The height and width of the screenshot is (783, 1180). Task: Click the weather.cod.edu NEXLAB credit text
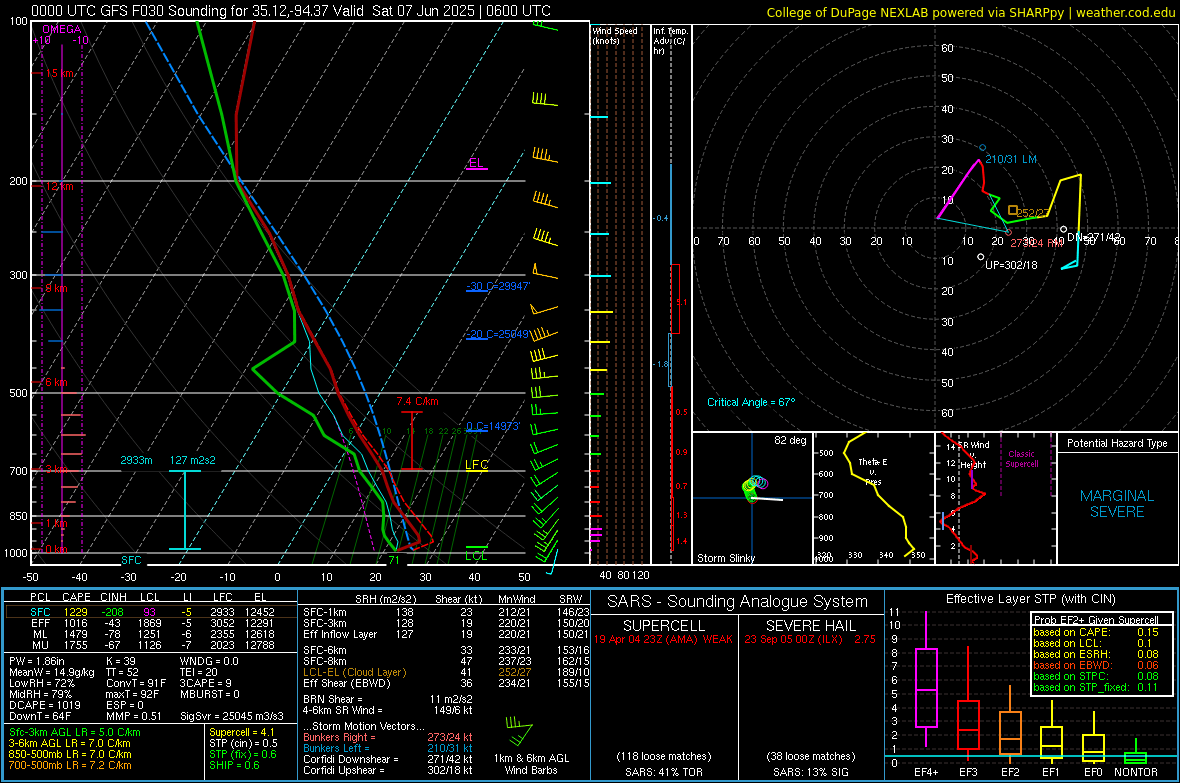point(971,12)
